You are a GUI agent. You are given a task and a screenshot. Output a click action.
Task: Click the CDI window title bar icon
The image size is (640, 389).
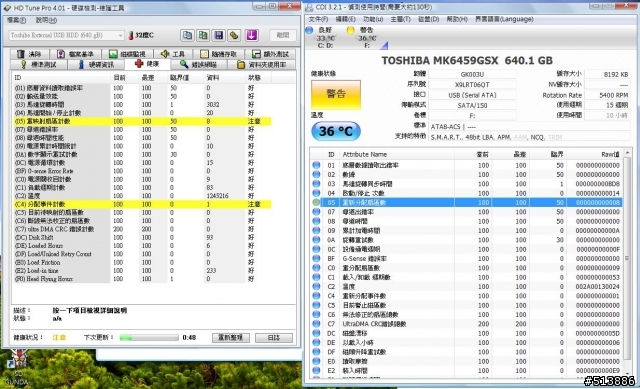[x=309, y=8]
